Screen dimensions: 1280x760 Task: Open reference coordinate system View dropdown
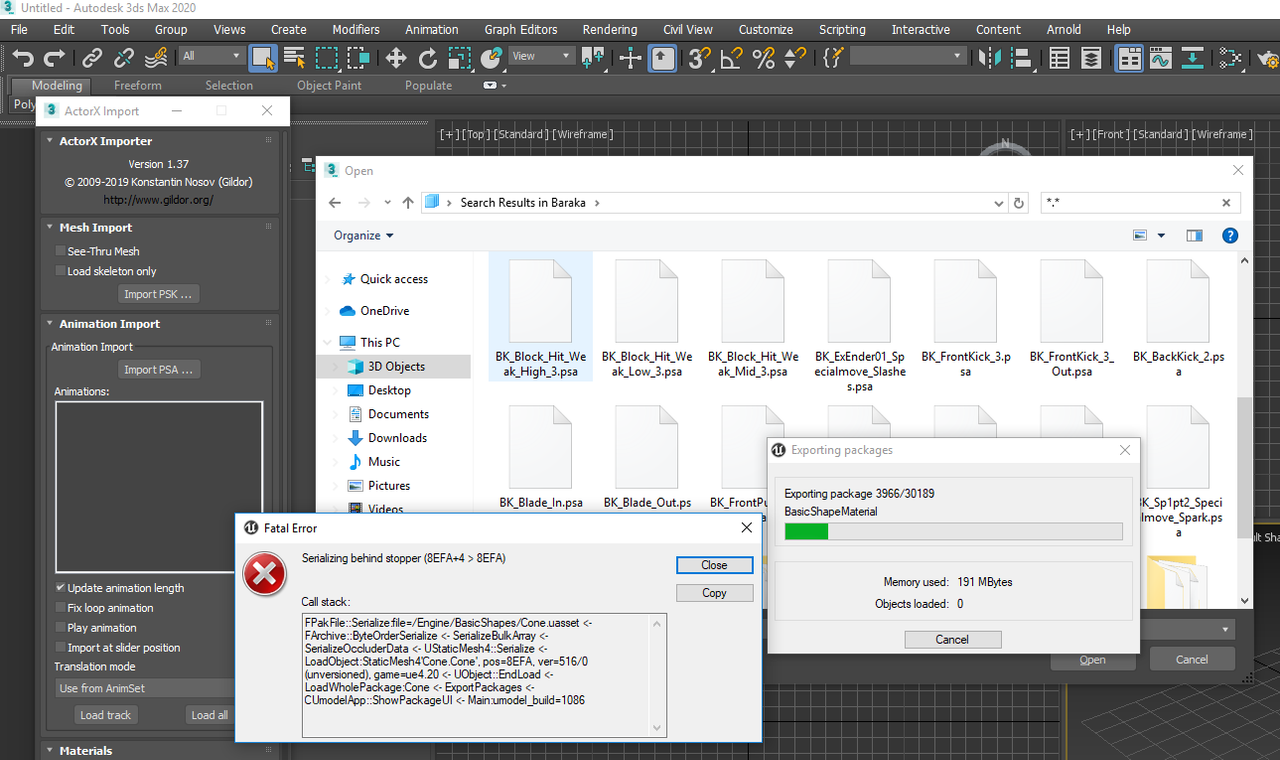pos(541,56)
